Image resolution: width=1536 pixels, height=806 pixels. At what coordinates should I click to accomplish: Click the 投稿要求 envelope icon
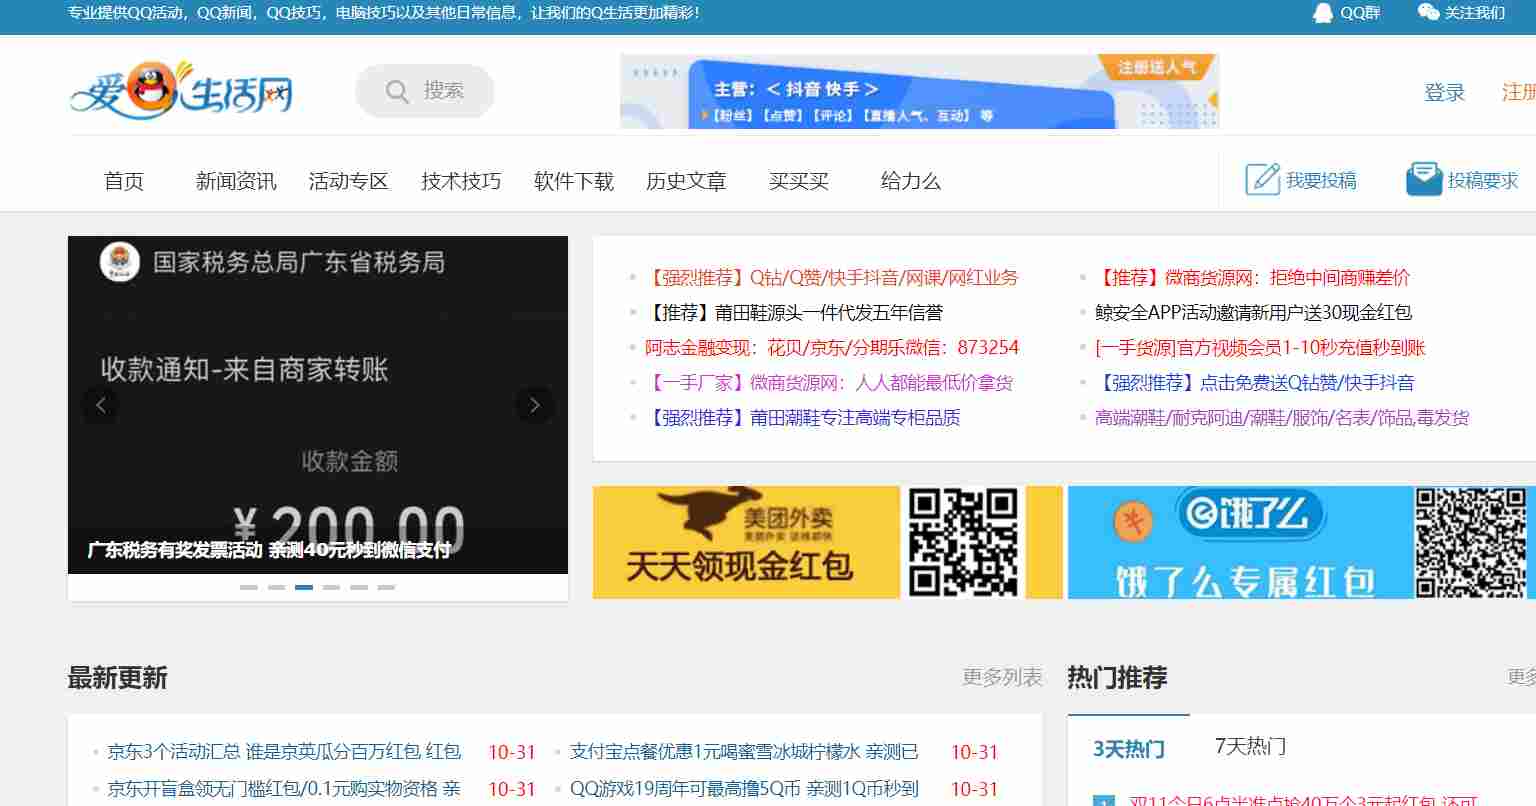click(x=1423, y=179)
